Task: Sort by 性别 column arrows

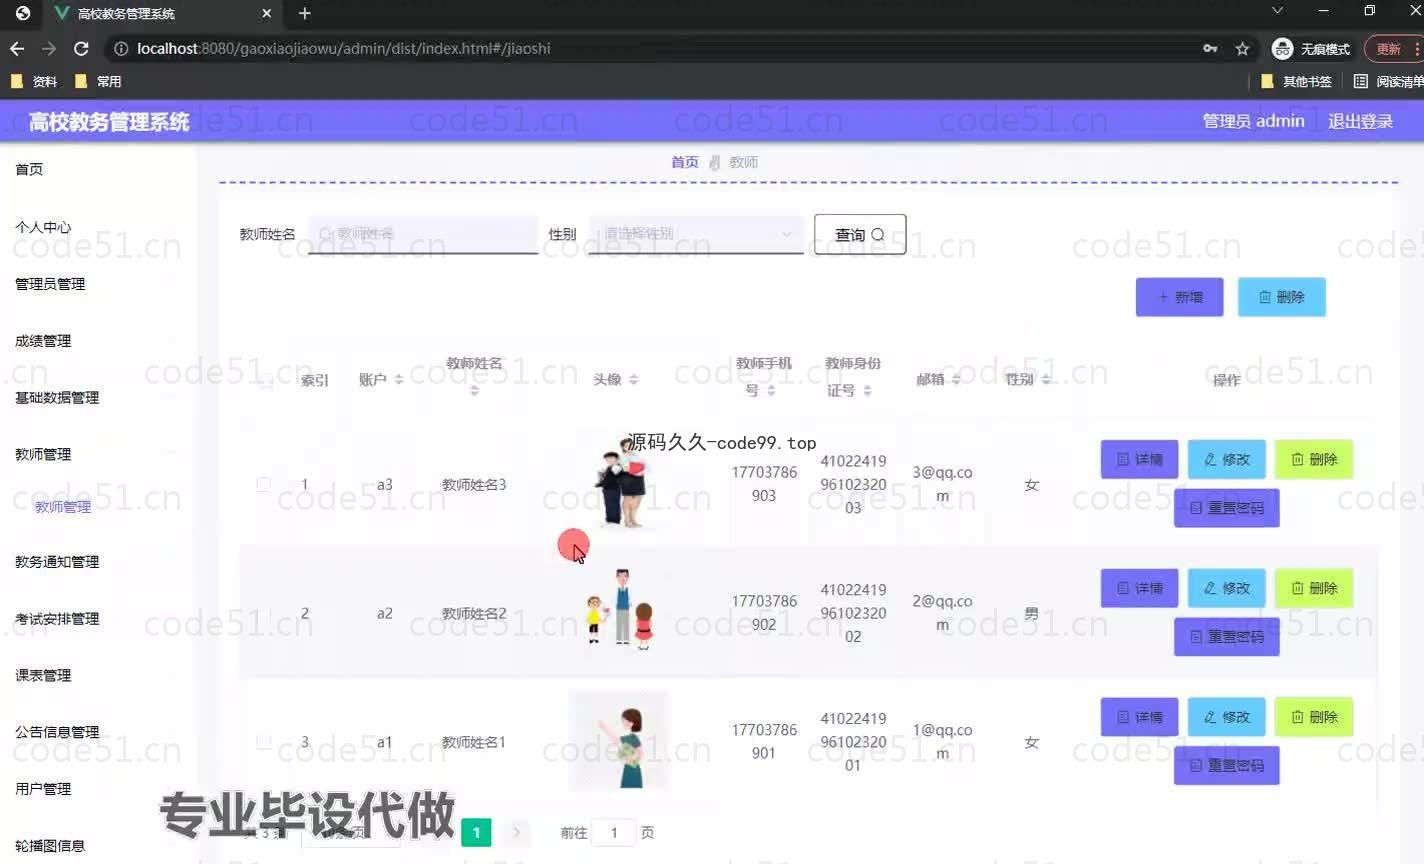Action: 1046,380
